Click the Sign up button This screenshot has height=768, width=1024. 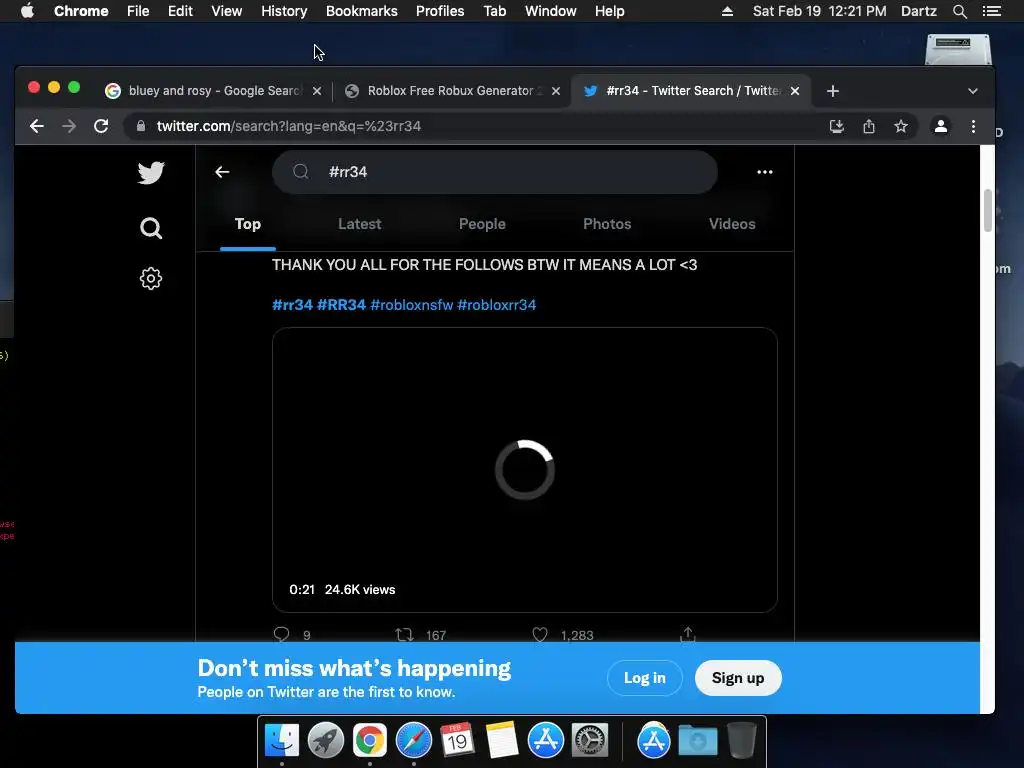(738, 678)
